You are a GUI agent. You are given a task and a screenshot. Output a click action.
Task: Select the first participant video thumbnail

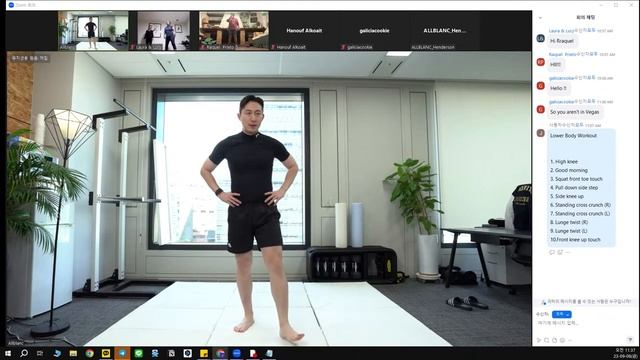[93, 31]
